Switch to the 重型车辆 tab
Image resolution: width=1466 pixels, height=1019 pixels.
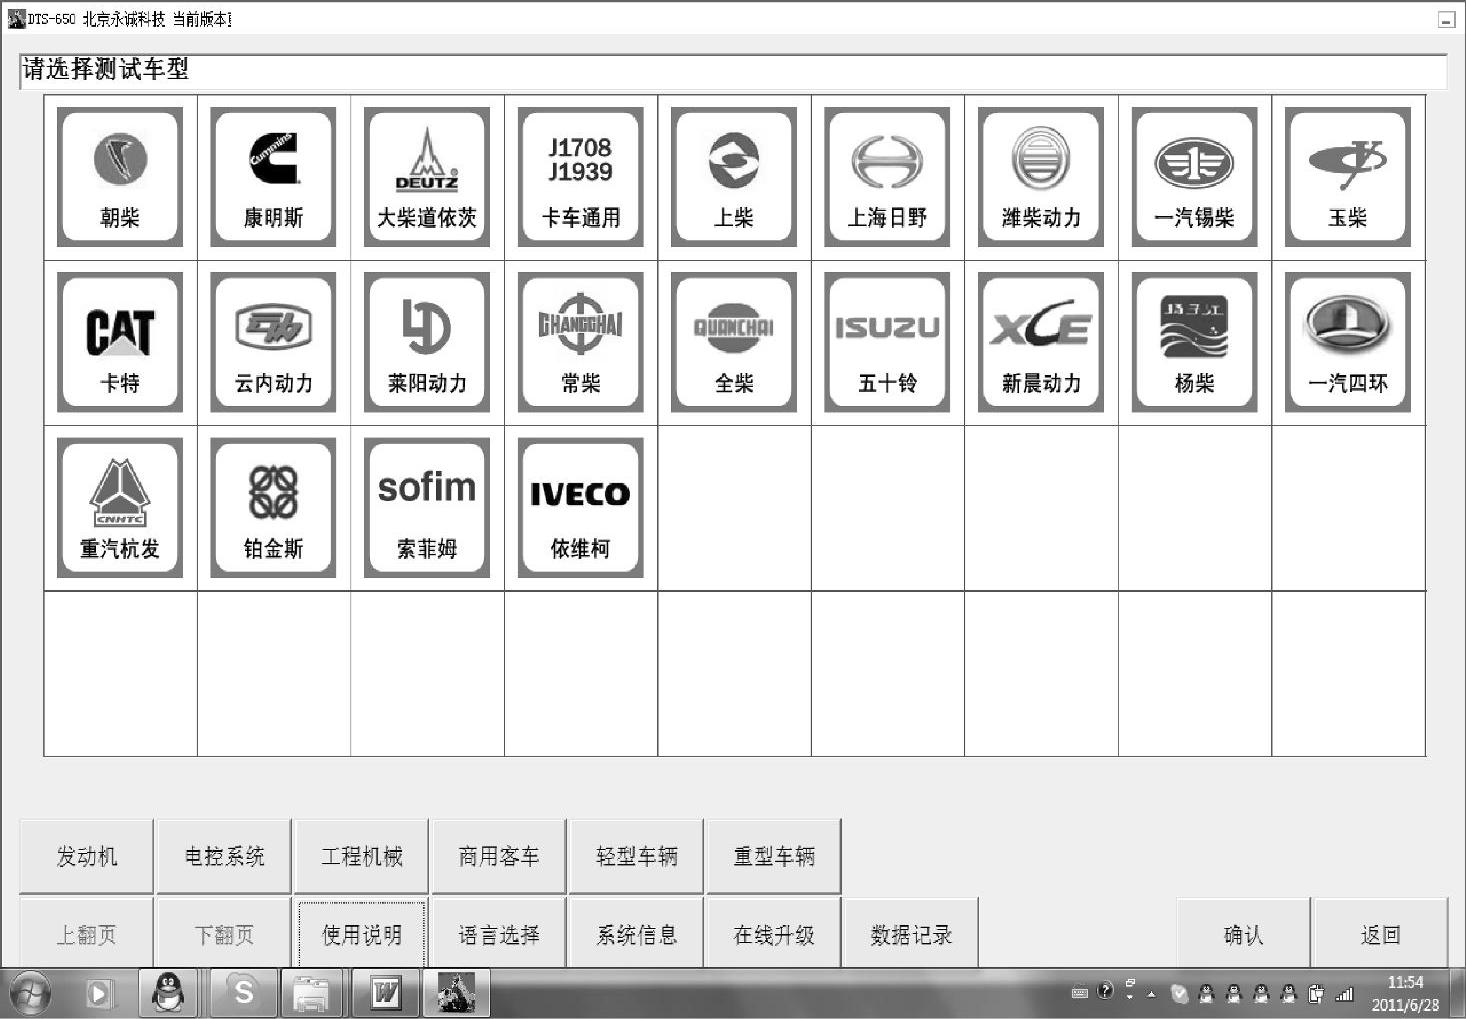coord(774,856)
